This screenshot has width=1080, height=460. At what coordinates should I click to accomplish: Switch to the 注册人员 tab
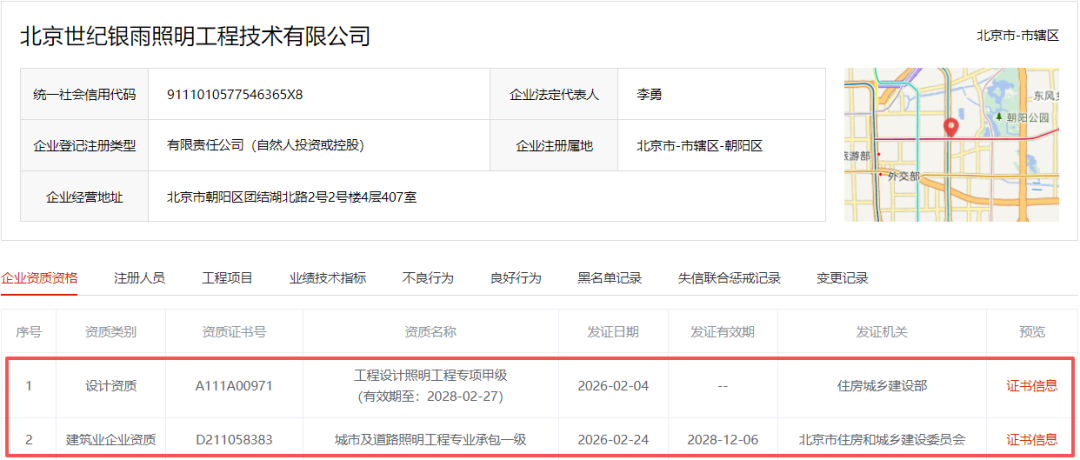pos(139,278)
